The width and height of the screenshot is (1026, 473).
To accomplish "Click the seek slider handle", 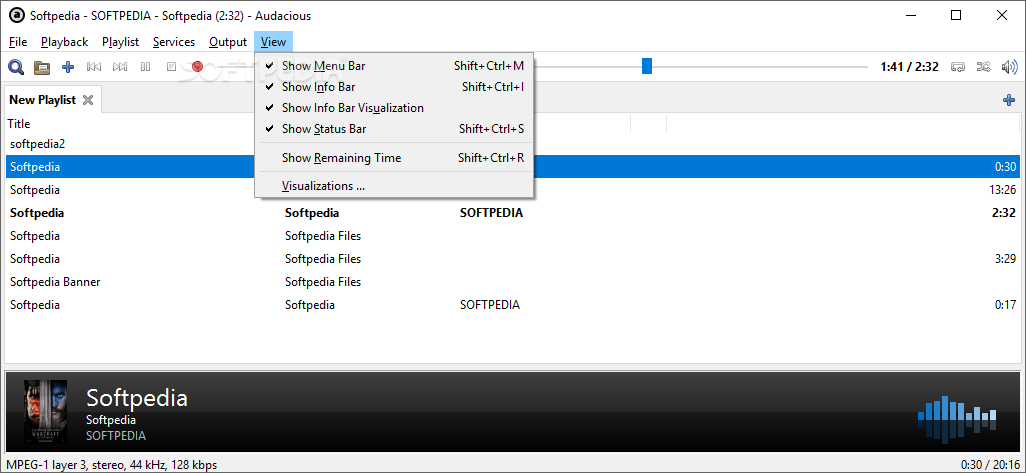I will [646, 66].
